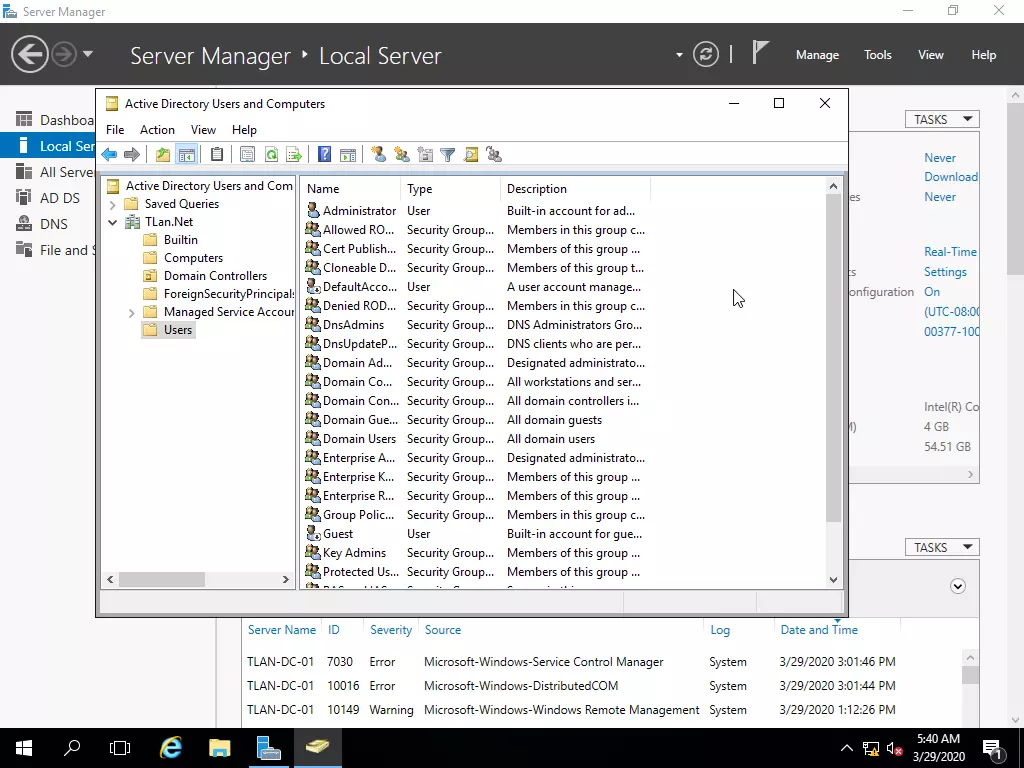Open upper TASKS dropdown in Server Manager

tap(942, 120)
